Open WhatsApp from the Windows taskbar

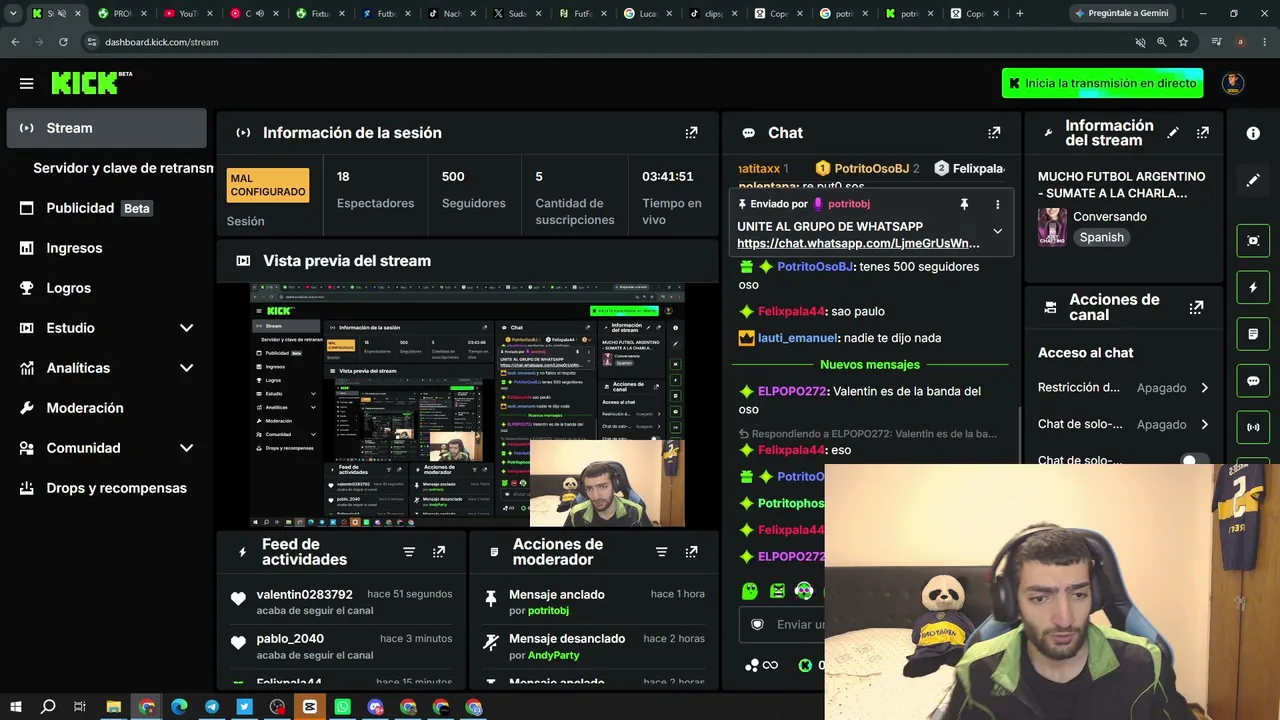(x=343, y=707)
